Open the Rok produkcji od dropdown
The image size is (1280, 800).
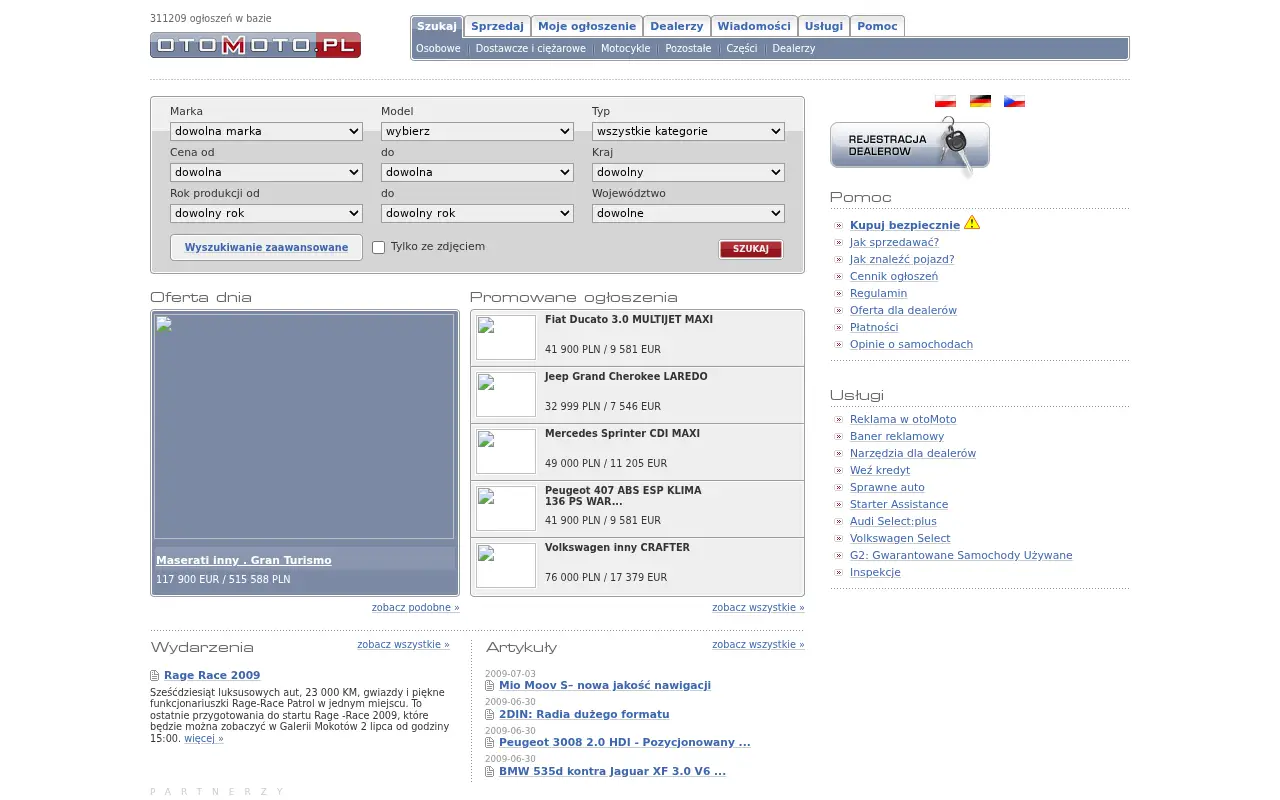[266, 213]
